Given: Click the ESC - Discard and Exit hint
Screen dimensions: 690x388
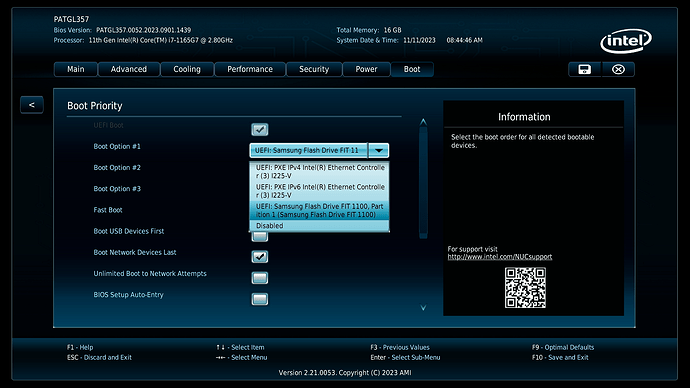Looking at the screenshot, I should point(99,357).
